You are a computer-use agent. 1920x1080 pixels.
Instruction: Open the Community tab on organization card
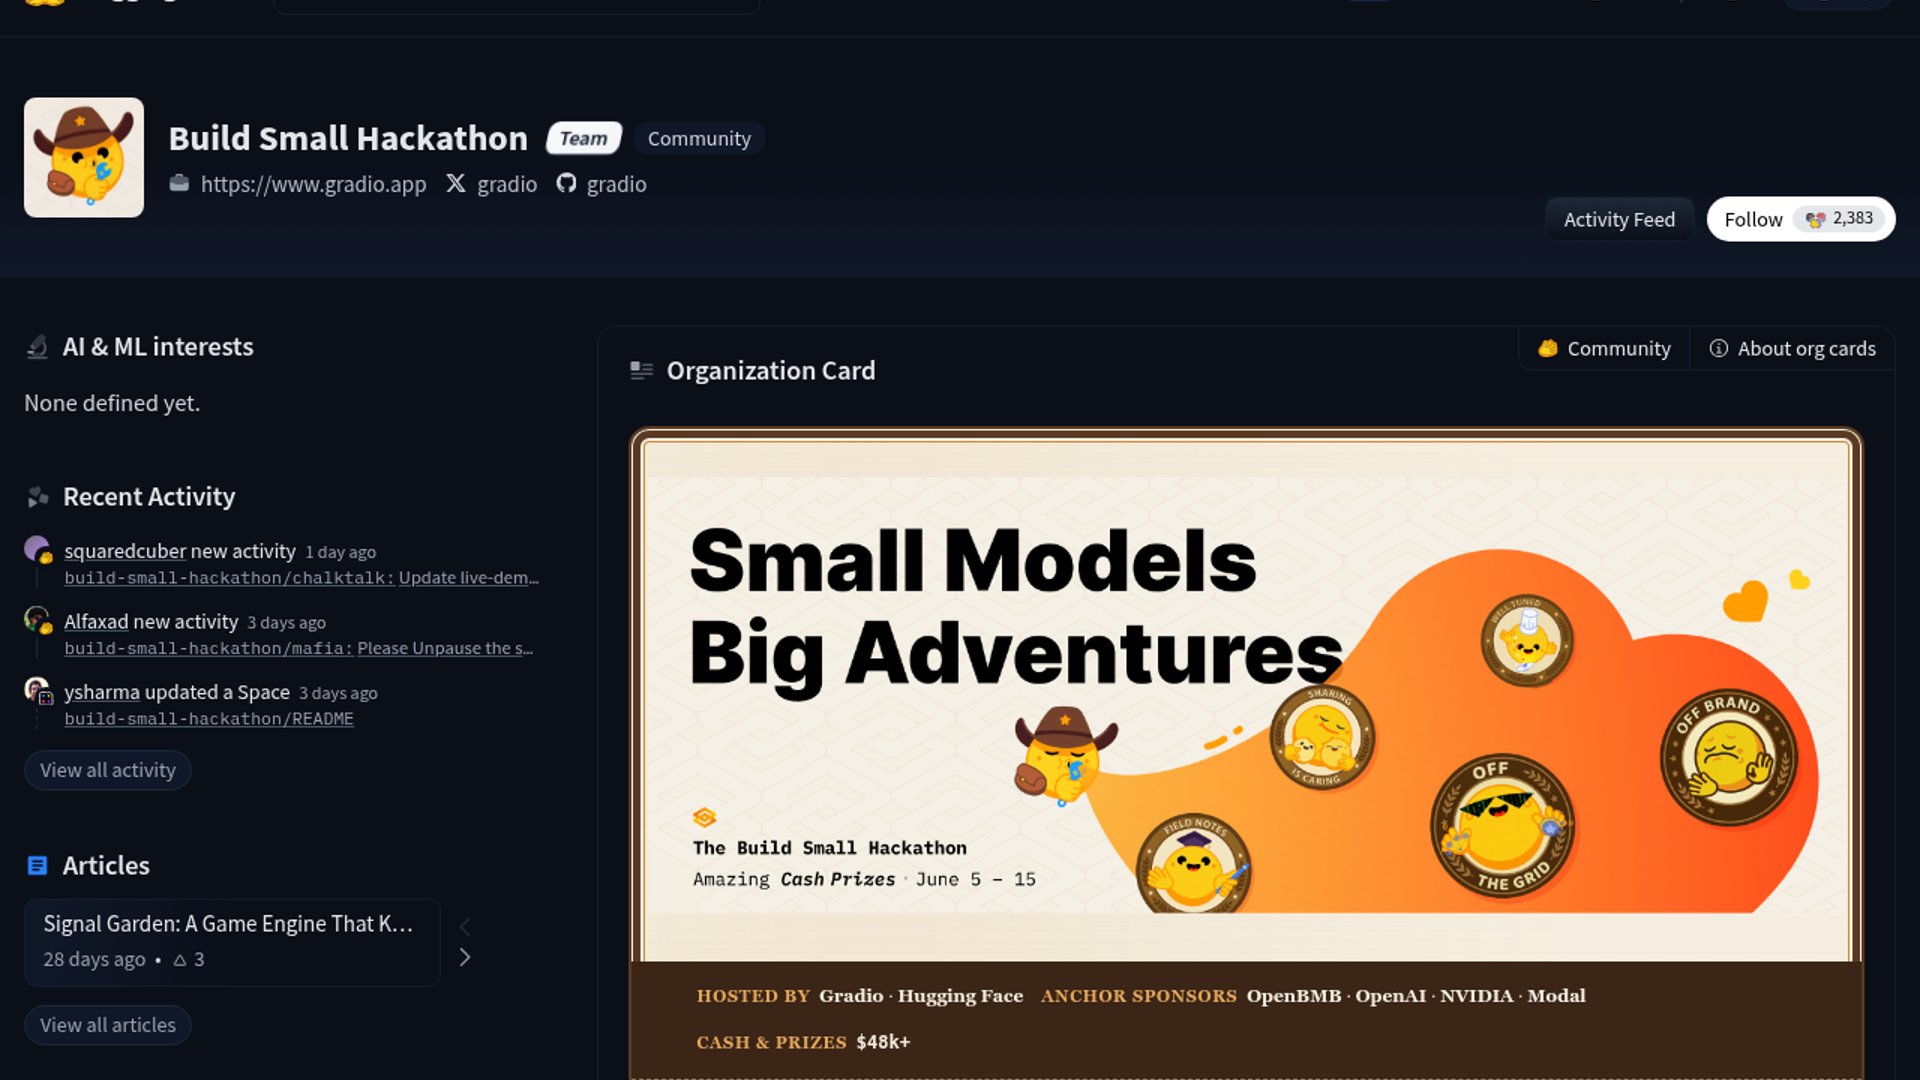(1604, 348)
